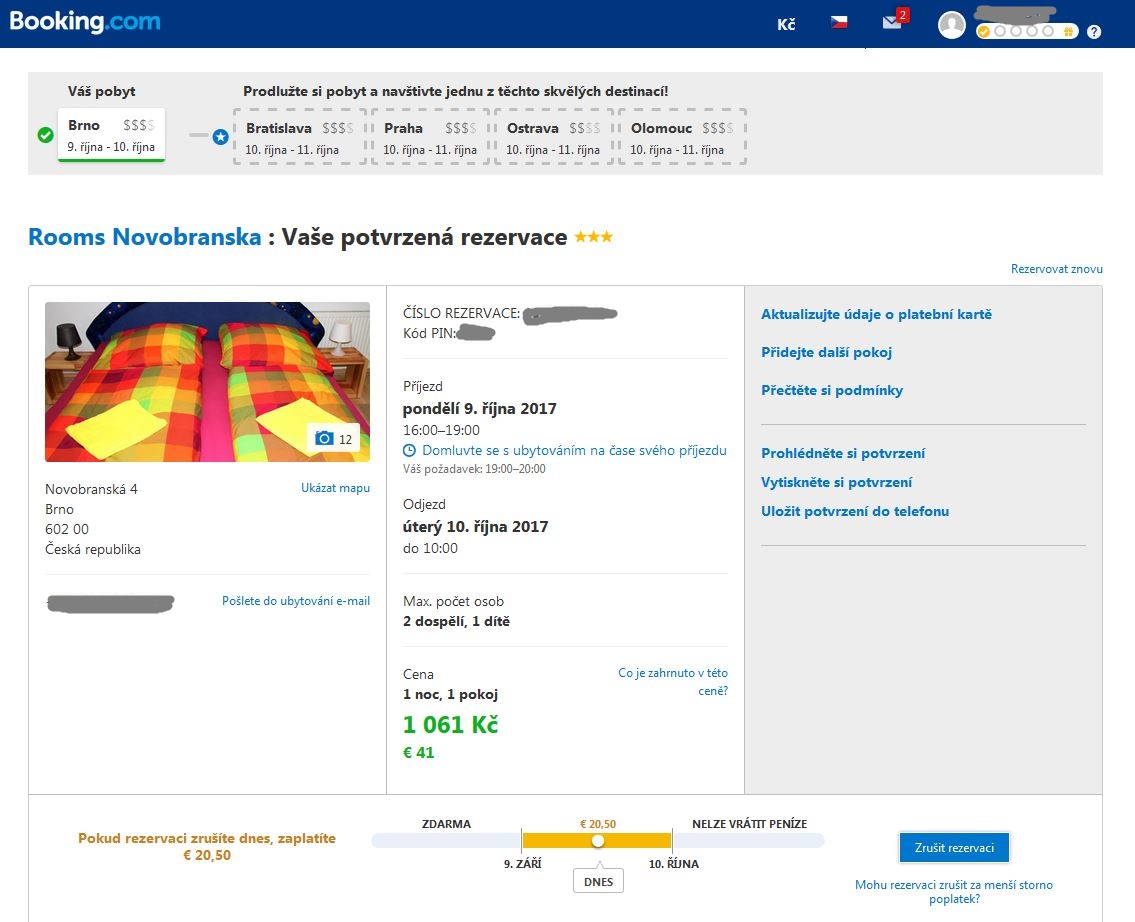Choose the Olomouc destination card

click(x=682, y=137)
